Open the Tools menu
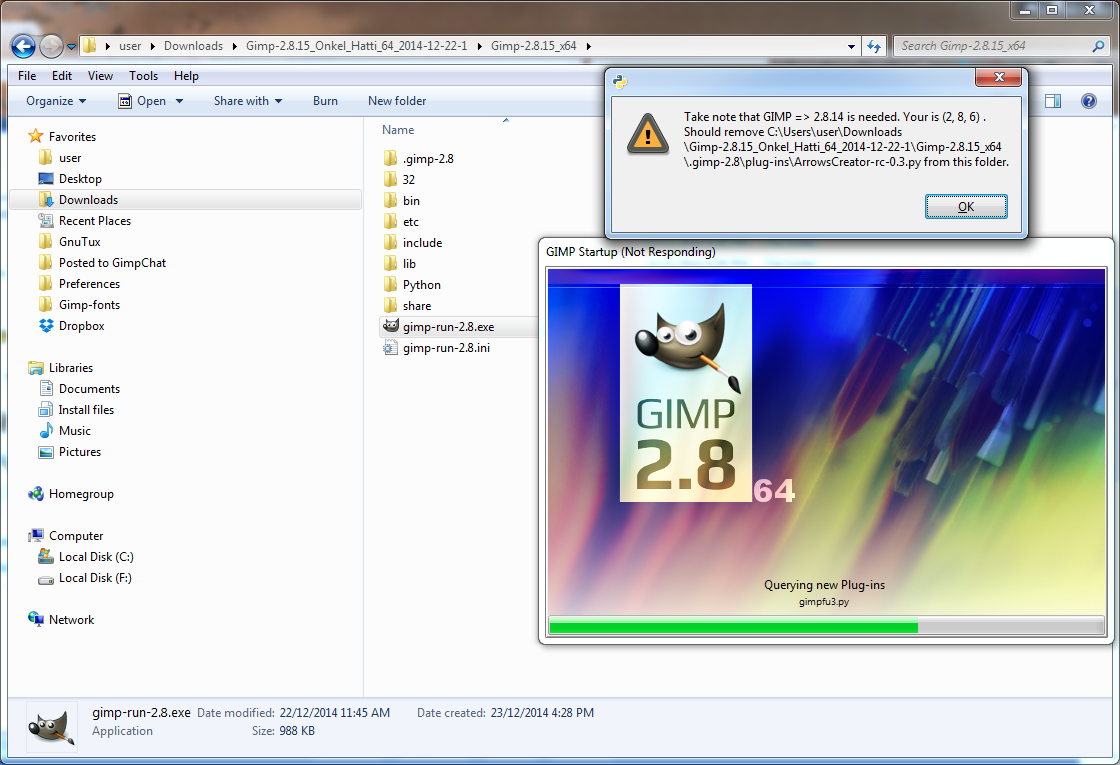The width and height of the screenshot is (1120, 765). [144, 76]
